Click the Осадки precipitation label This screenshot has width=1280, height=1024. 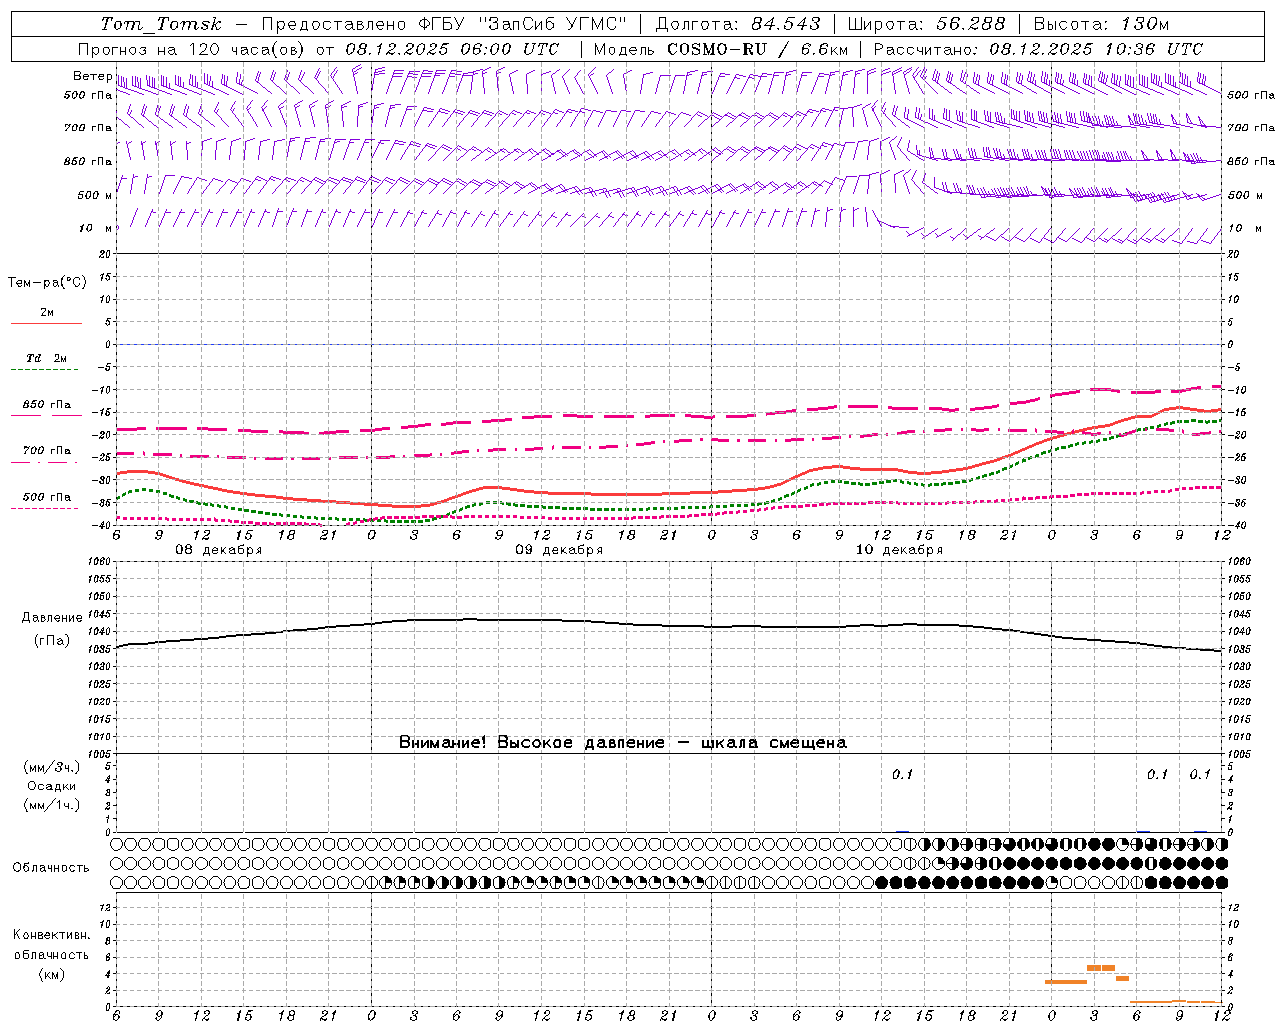click(x=51, y=786)
